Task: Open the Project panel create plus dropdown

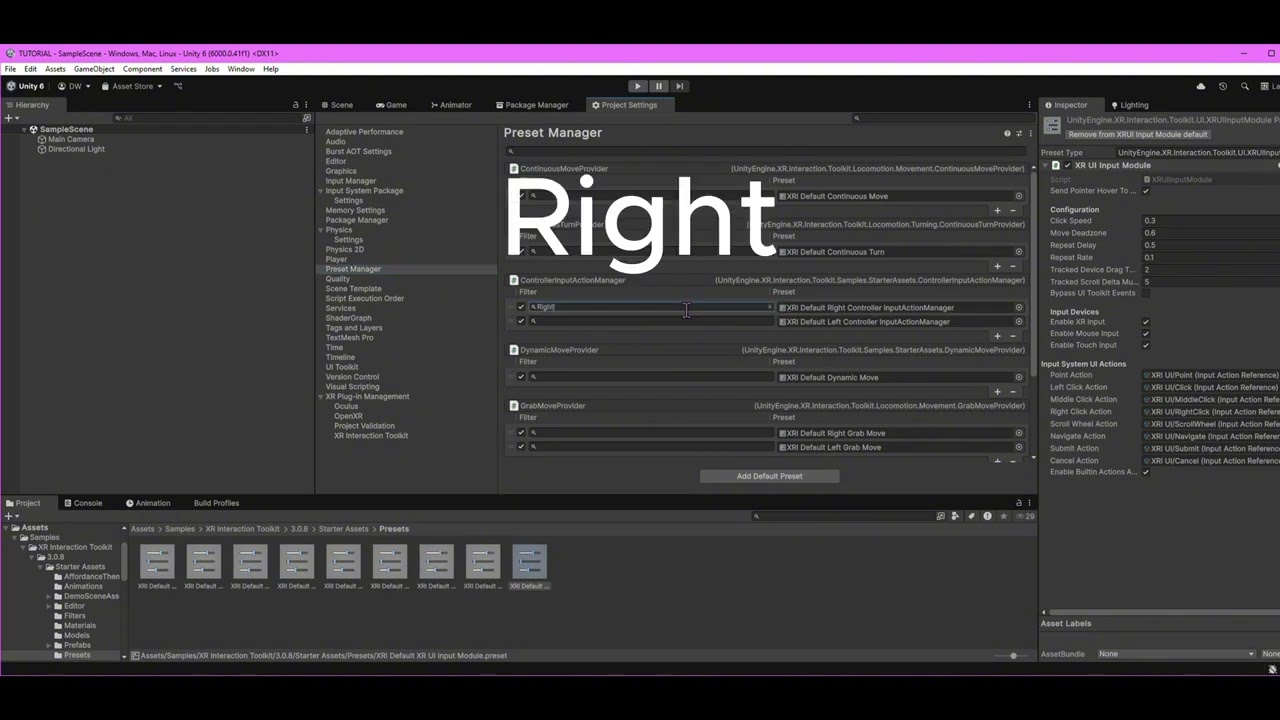Action: coord(11,516)
